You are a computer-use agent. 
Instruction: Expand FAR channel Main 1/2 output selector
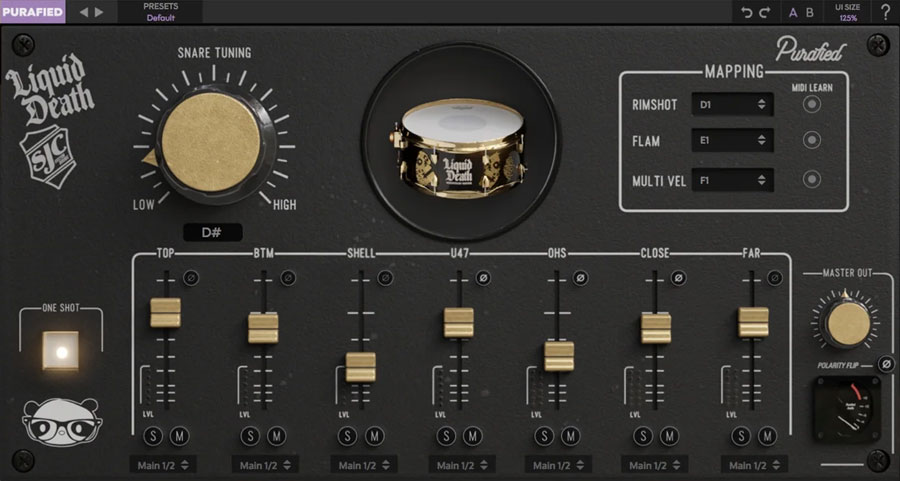755,465
